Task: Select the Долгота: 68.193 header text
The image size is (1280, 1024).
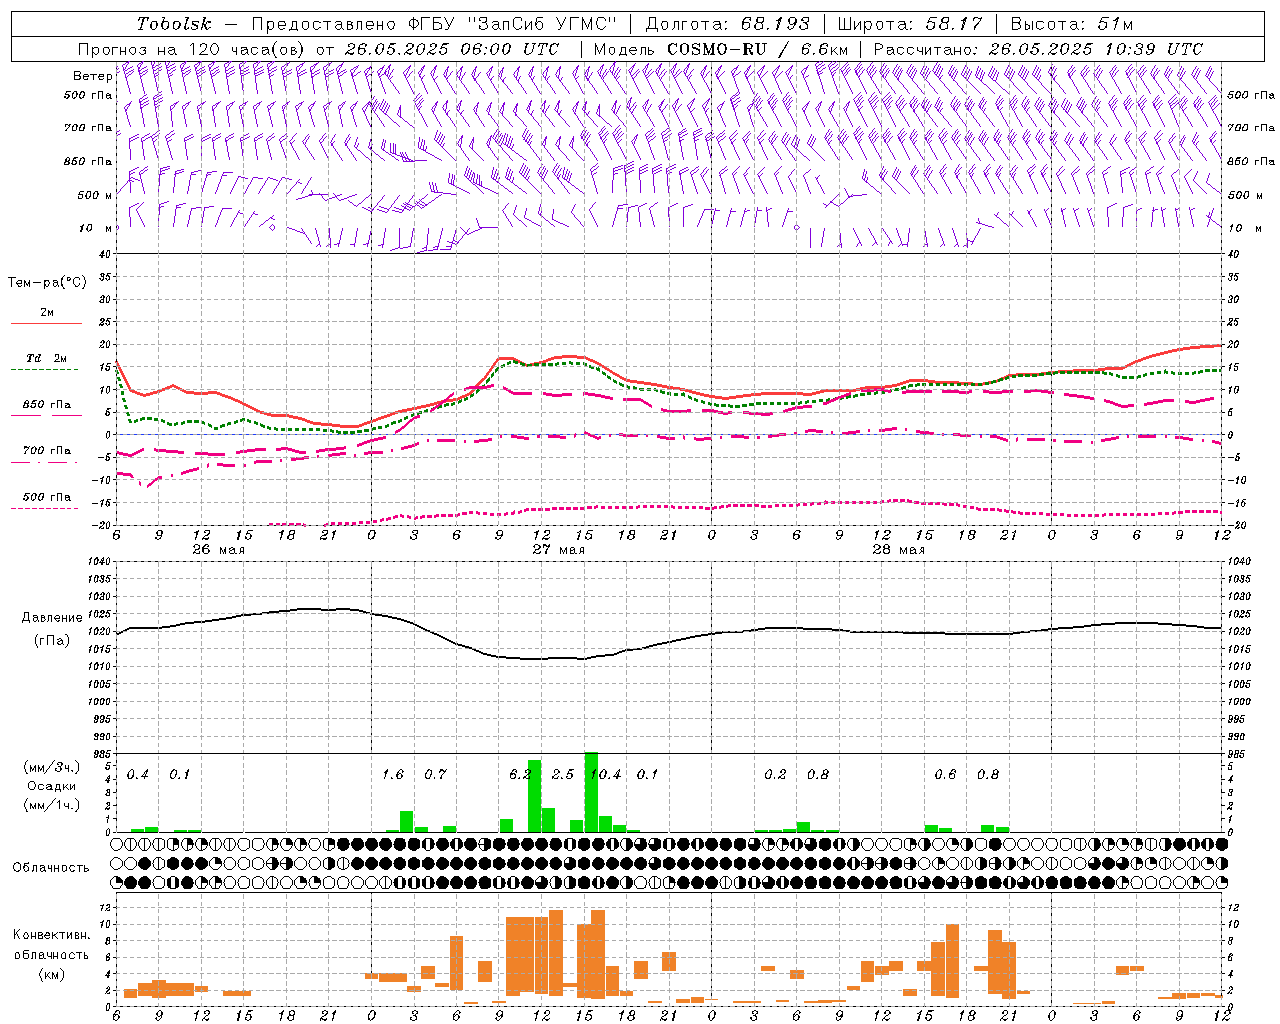Action: click(727, 24)
